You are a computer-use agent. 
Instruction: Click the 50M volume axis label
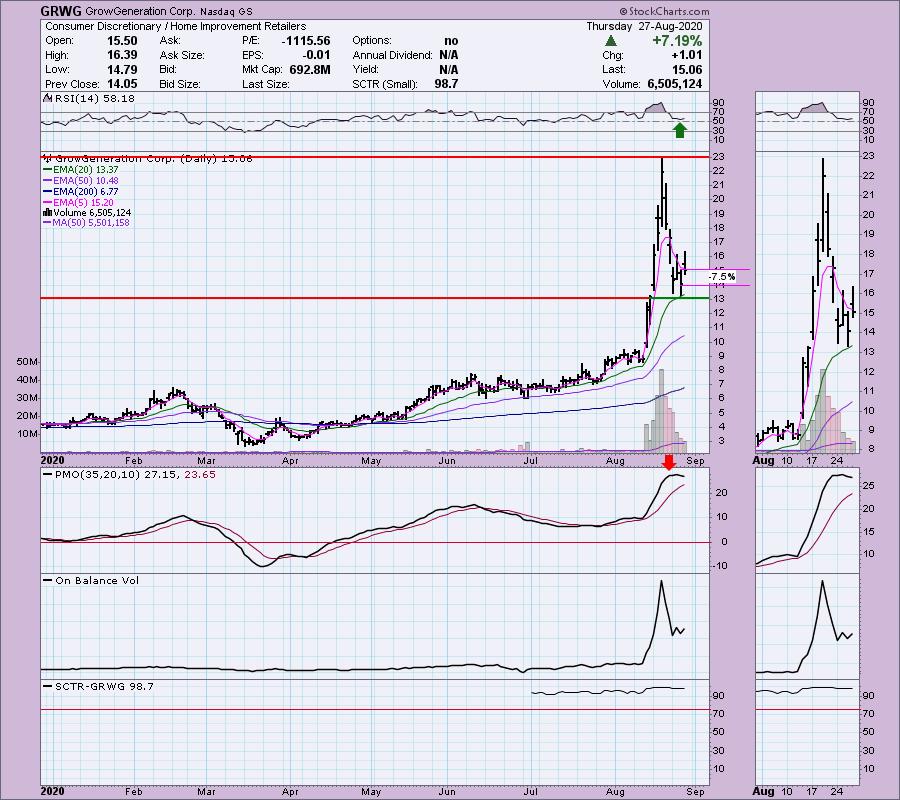point(28,362)
